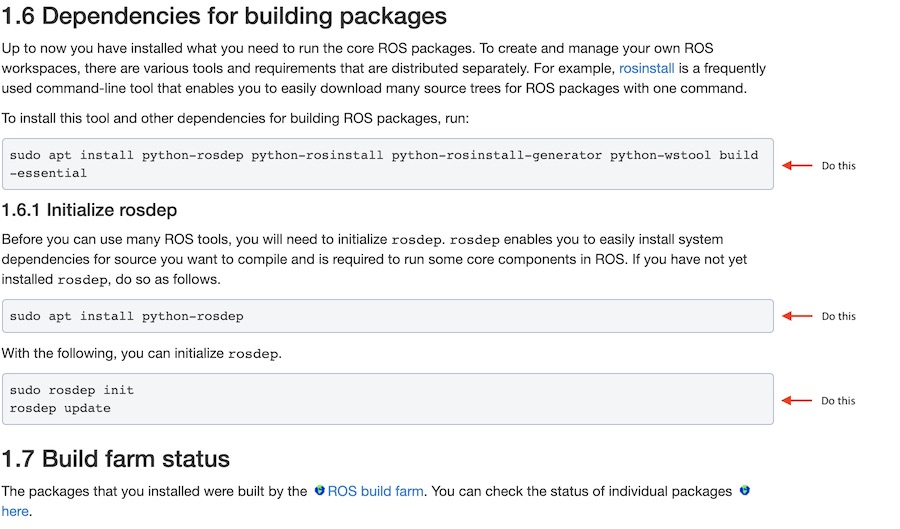This screenshot has width=900, height=529.
Task: Click the "rosdep update" command line
Action: point(60,408)
